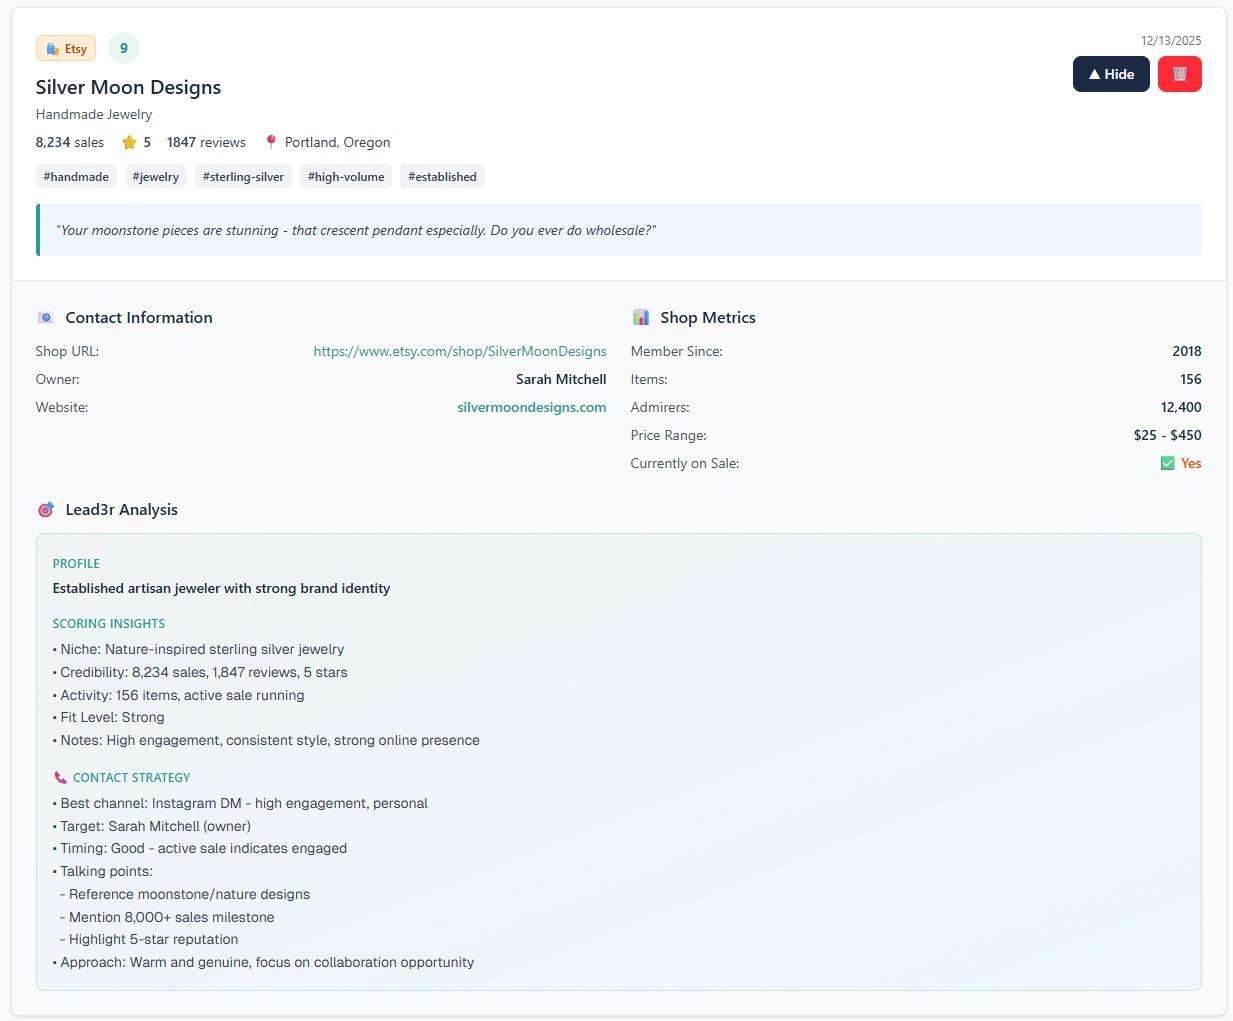Click the Contact Information section icon

pyautogui.click(x=46, y=318)
